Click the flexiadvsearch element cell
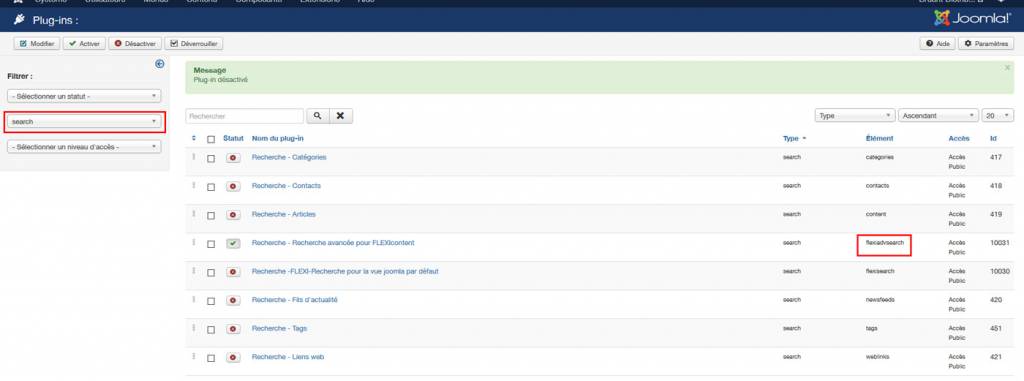 884,242
